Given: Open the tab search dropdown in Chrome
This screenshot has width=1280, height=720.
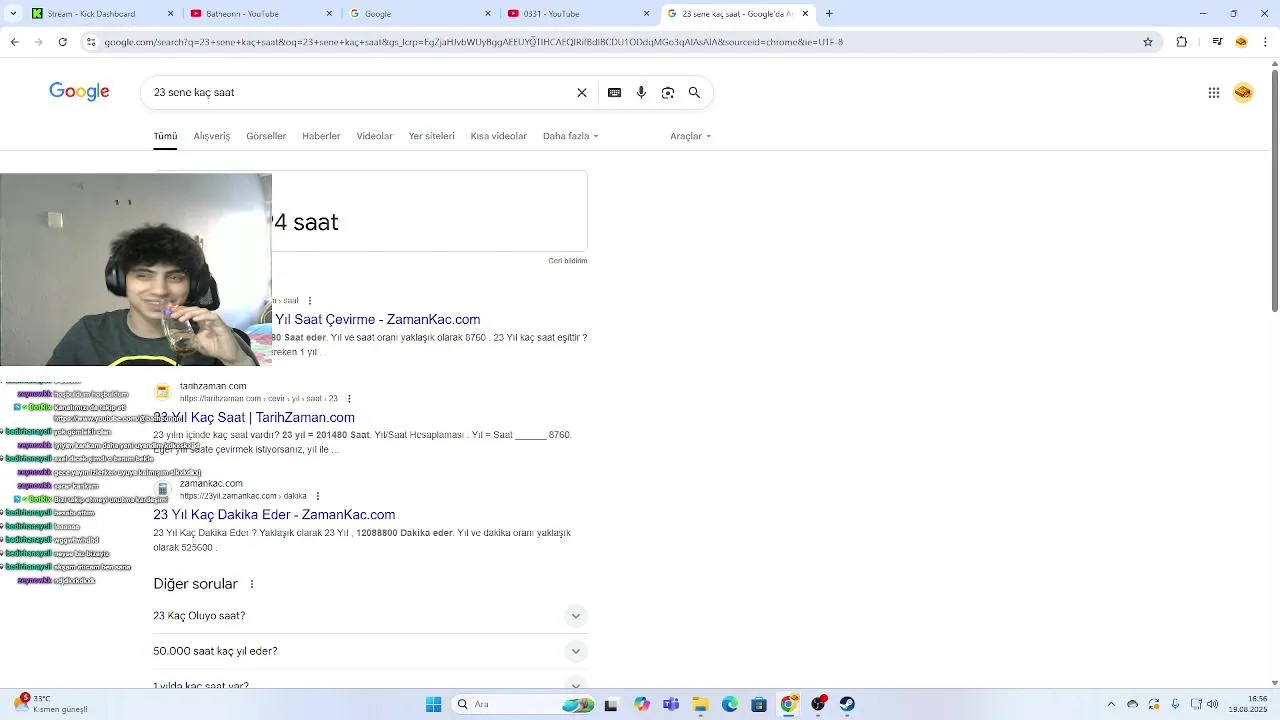Looking at the screenshot, I should (x=14, y=14).
